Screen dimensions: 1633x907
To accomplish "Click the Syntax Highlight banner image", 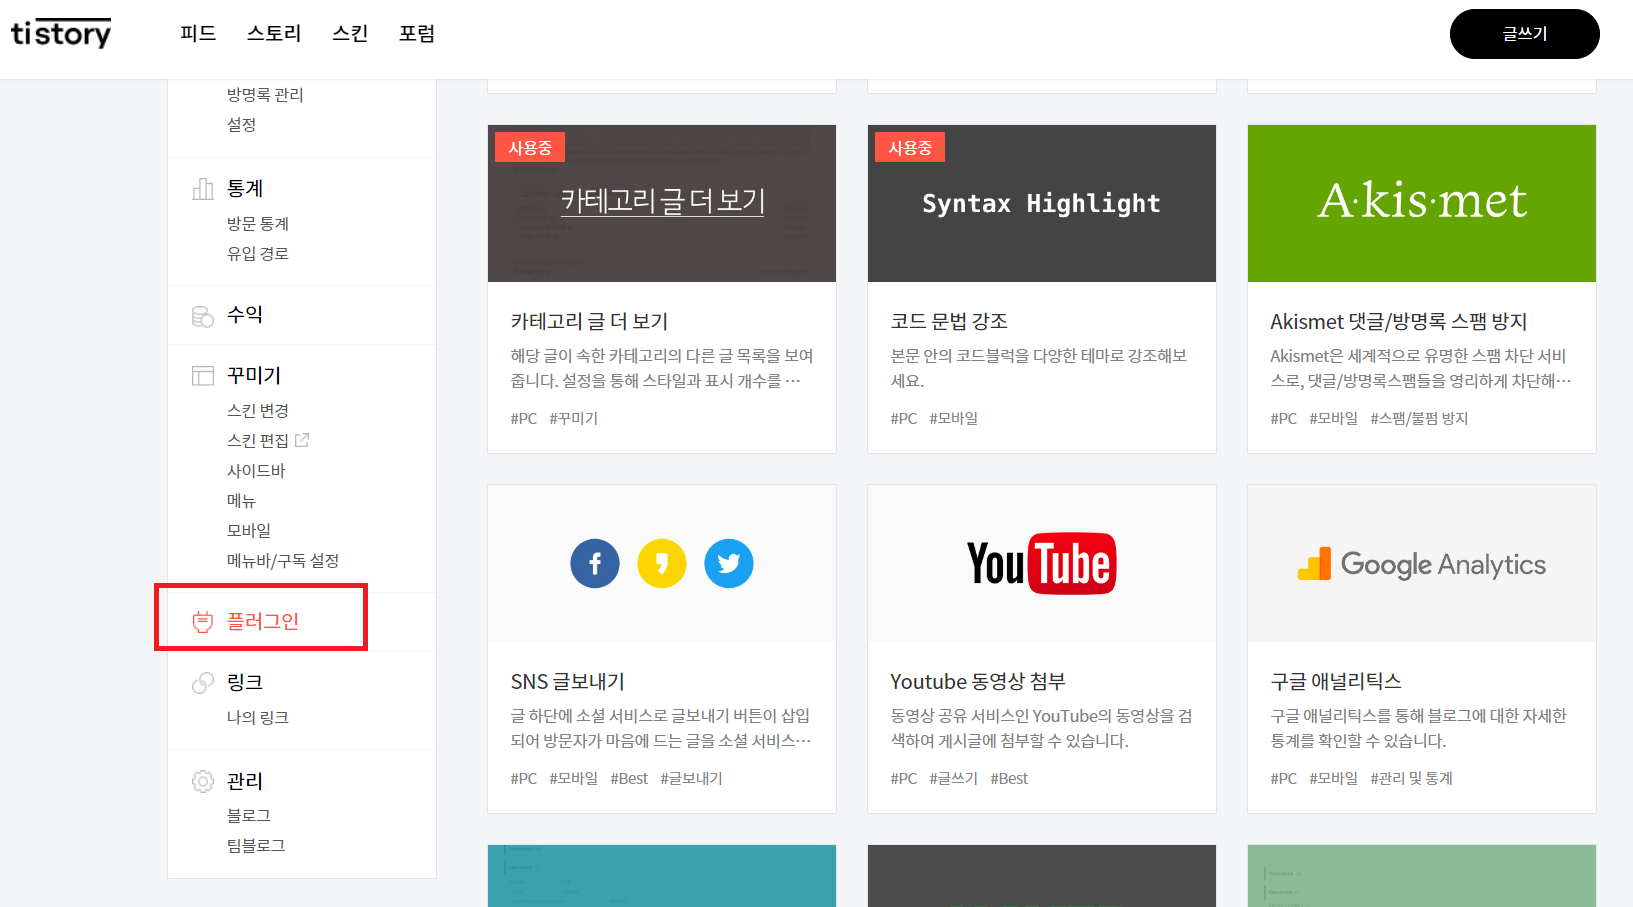I will coord(1042,203).
